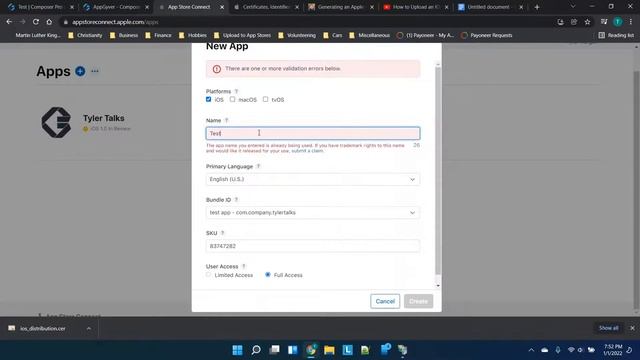Switch to the Untitled document tab
Screen dimensions: 640x360
[490, 7]
